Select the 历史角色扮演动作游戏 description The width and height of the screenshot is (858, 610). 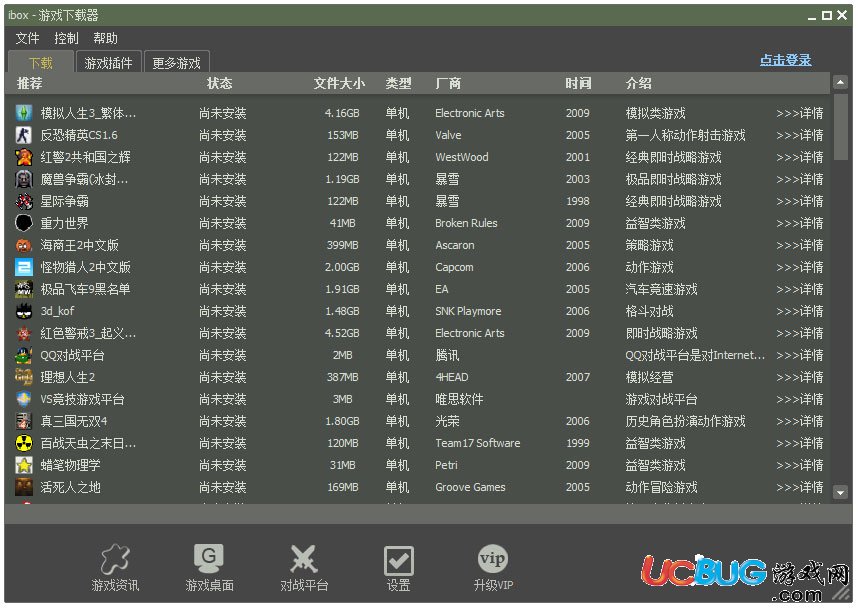(x=685, y=421)
